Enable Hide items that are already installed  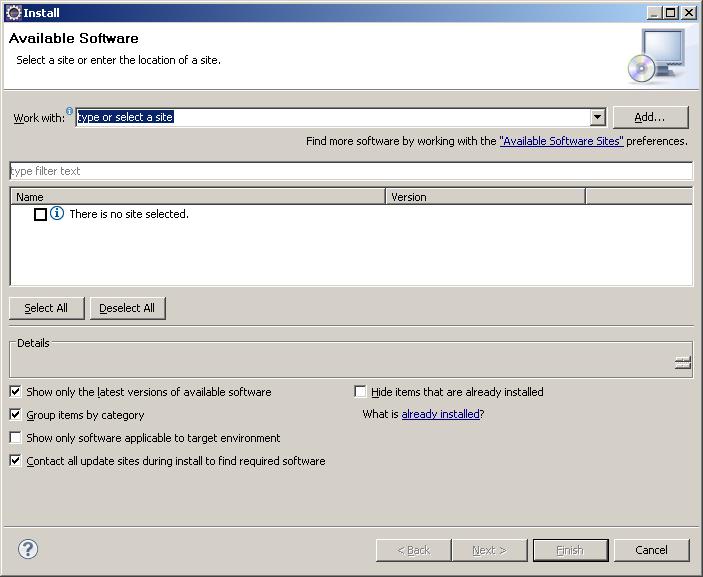[x=361, y=392]
